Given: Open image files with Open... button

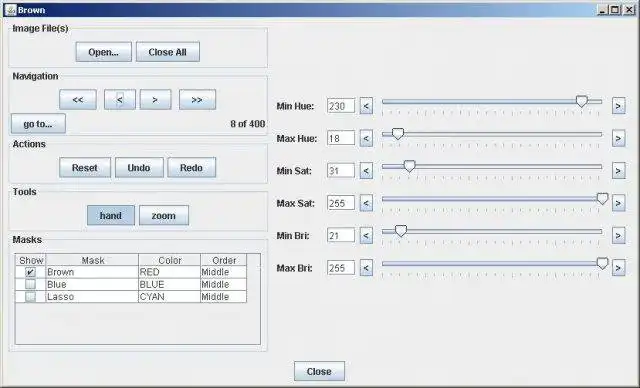Looking at the screenshot, I should point(104,52).
